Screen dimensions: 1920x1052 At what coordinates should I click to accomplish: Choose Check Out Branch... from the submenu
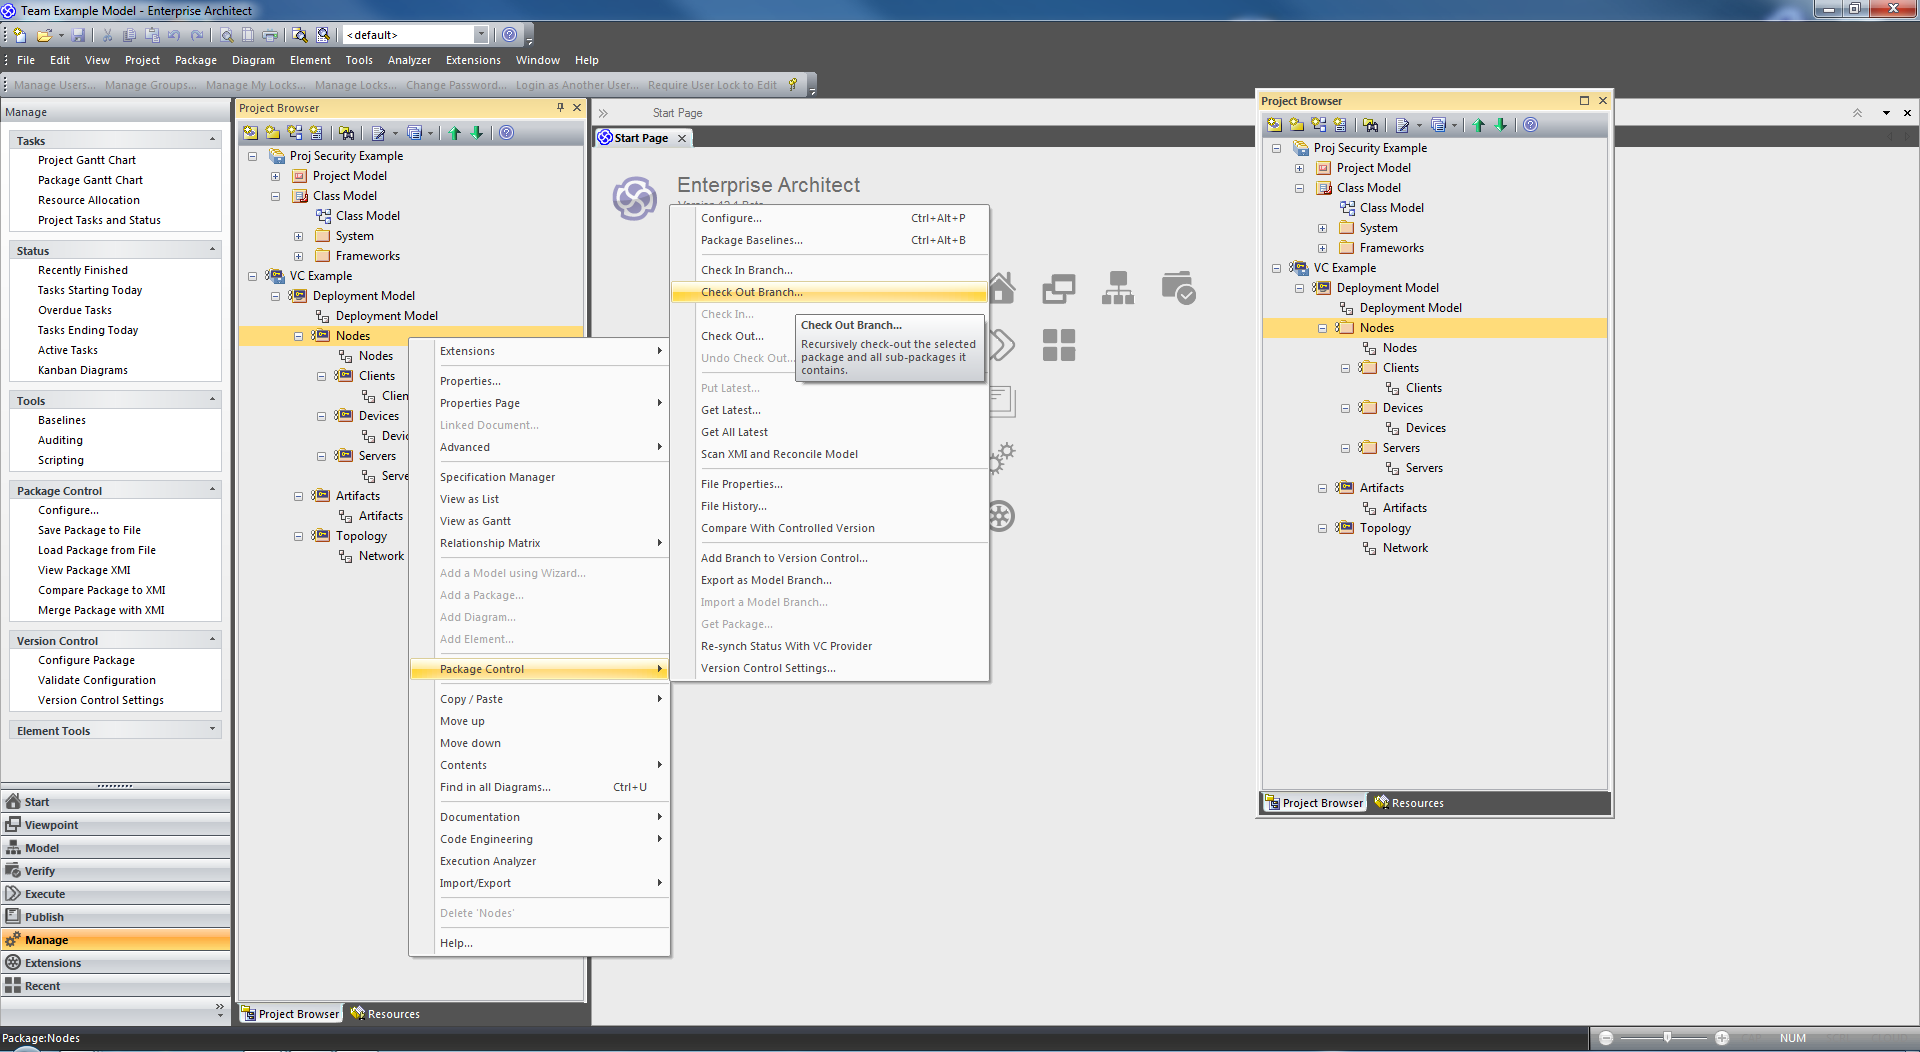coord(751,292)
